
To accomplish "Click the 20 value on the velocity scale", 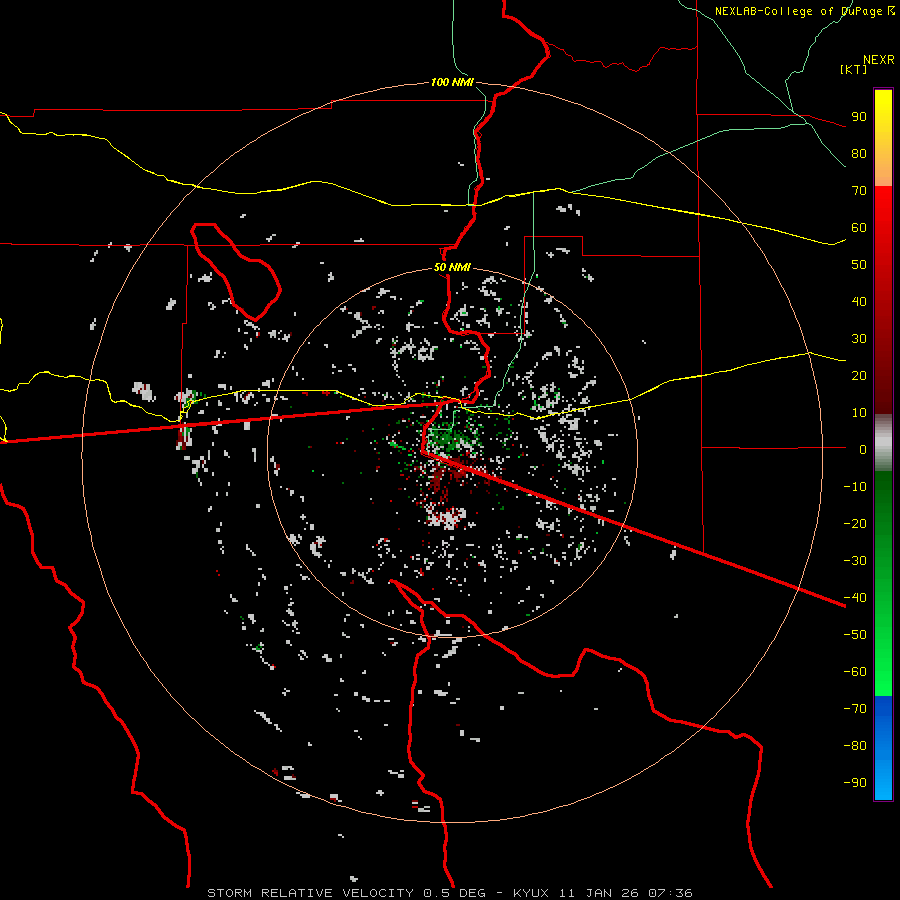I will 859,376.
